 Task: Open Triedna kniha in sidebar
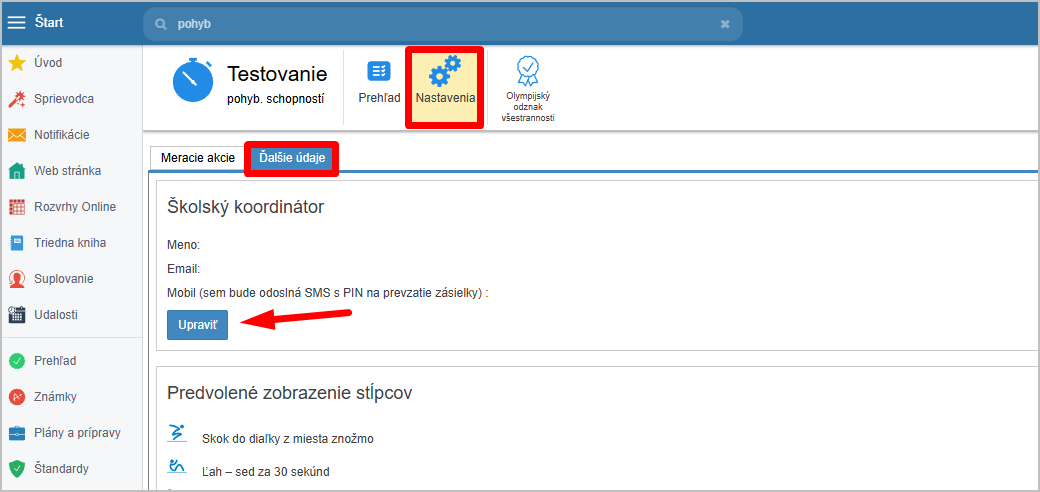point(69,243)
